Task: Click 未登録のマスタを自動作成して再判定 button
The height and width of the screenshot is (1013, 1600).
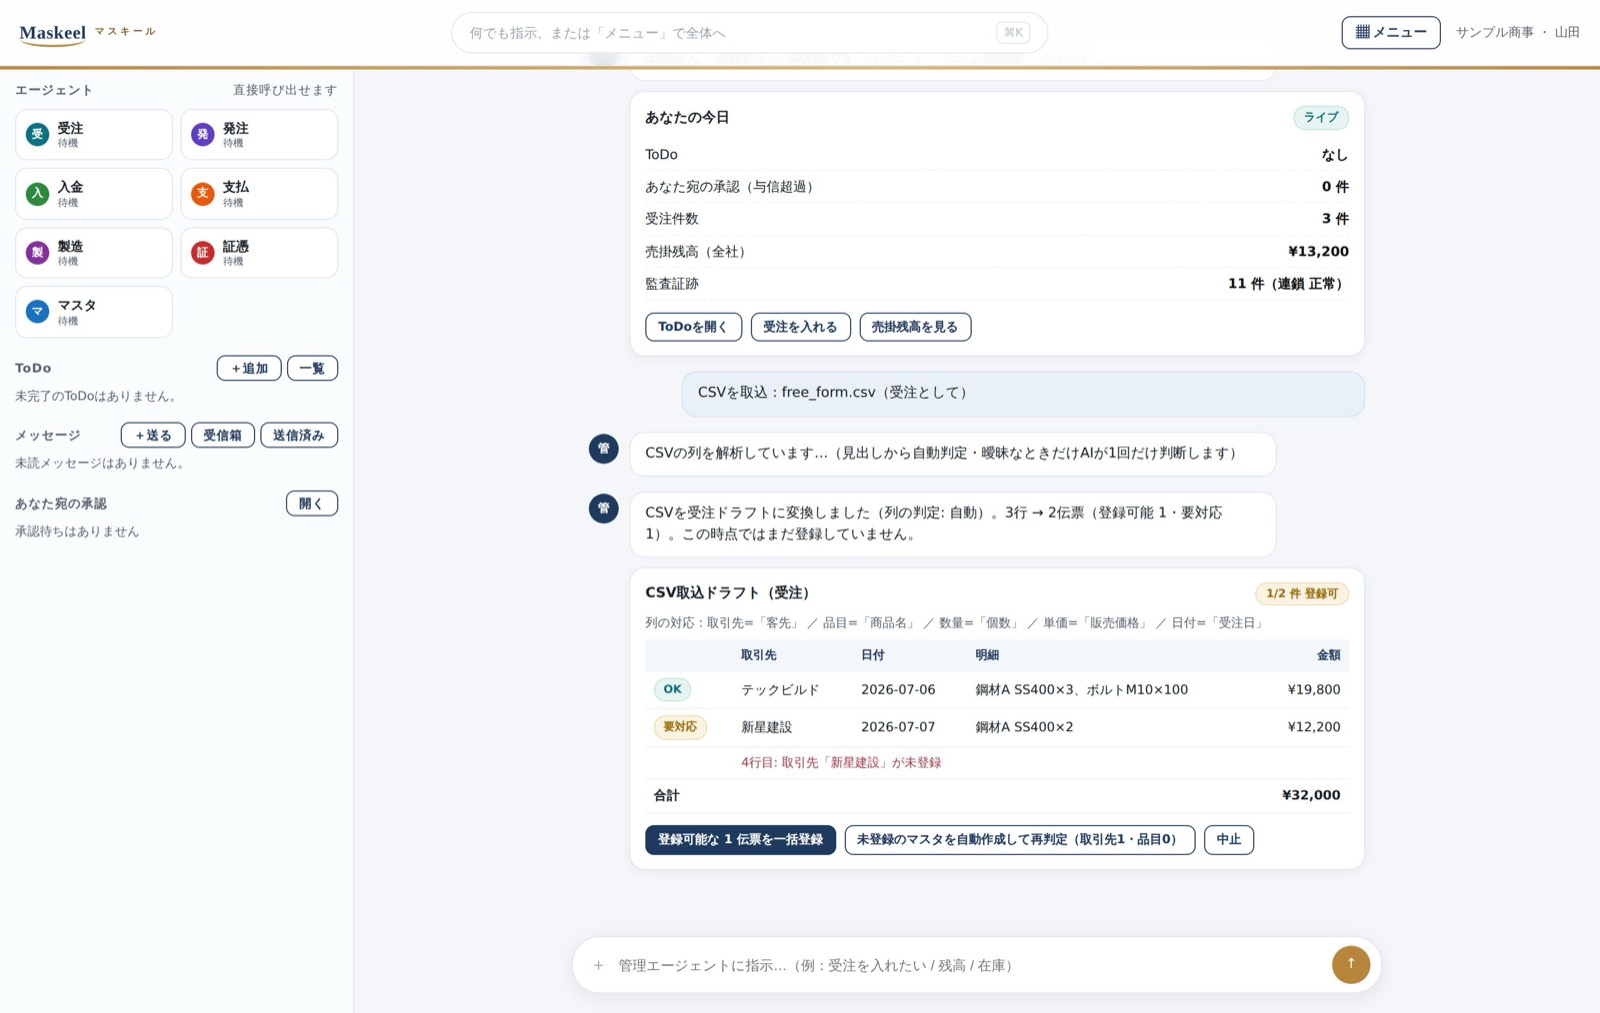Action: 1019,840
